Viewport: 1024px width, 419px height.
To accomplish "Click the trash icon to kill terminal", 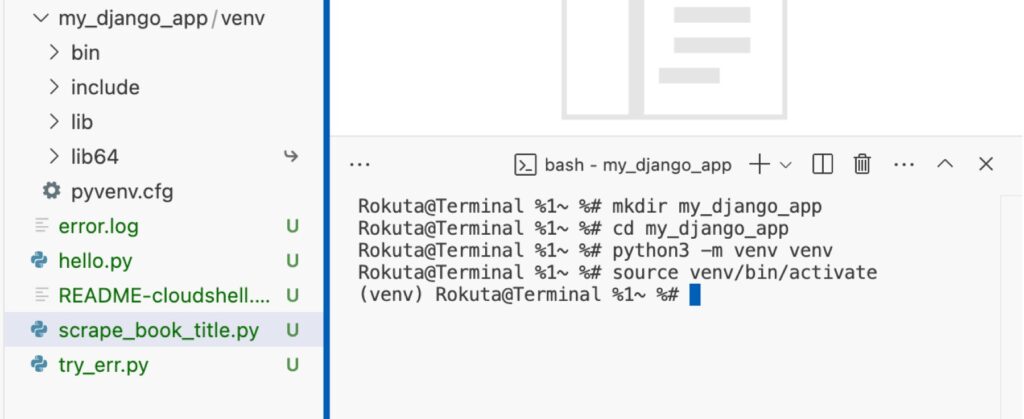I will [862, 164].
